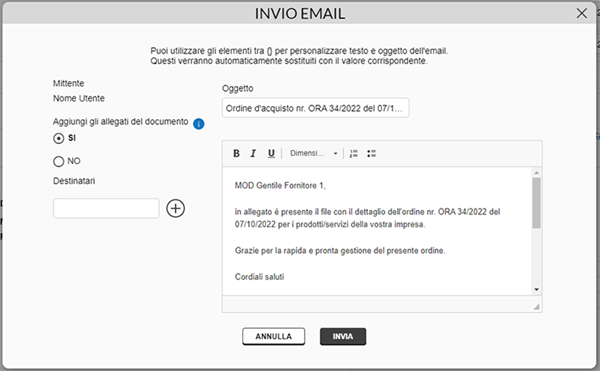Open the Dimensi... font size dropdown
The width and height of the screenshot is (600, 371).
click(x=313, y=153)
